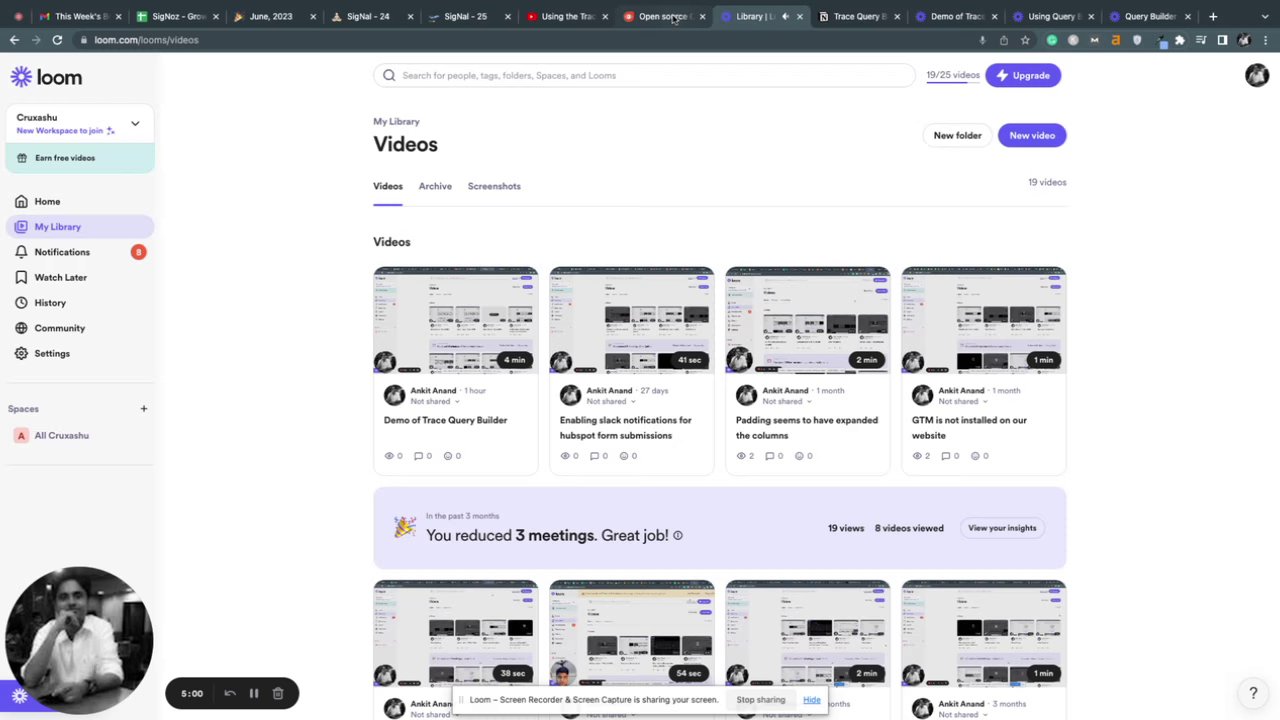1280x720 pixels.
Task: Reload the page with the refresh icon
Action: 57,40
